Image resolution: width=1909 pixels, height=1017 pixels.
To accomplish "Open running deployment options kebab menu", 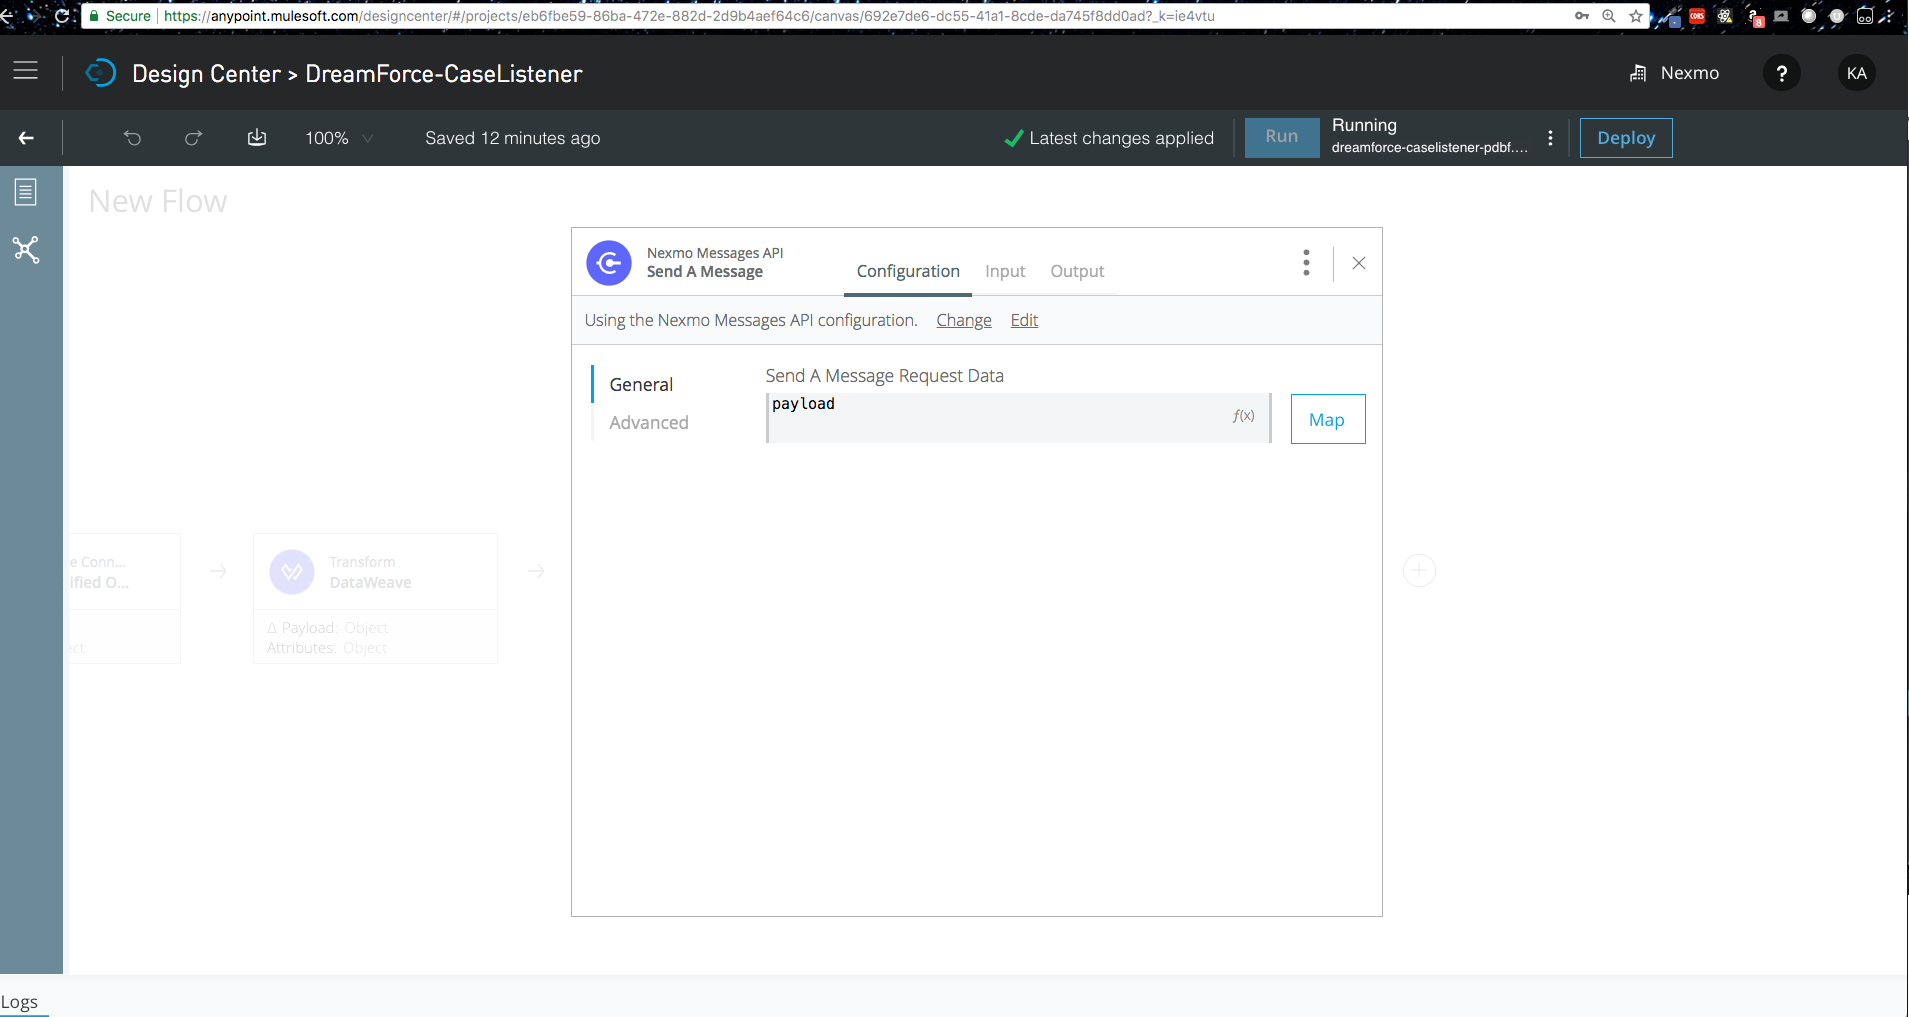I will (x=1550, y=138).
